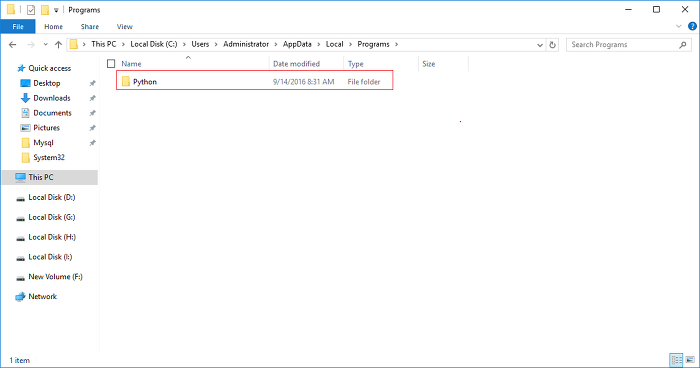Open Local Disk (D:) in sidebar
The image size is (700, 368).
point(52,197)
